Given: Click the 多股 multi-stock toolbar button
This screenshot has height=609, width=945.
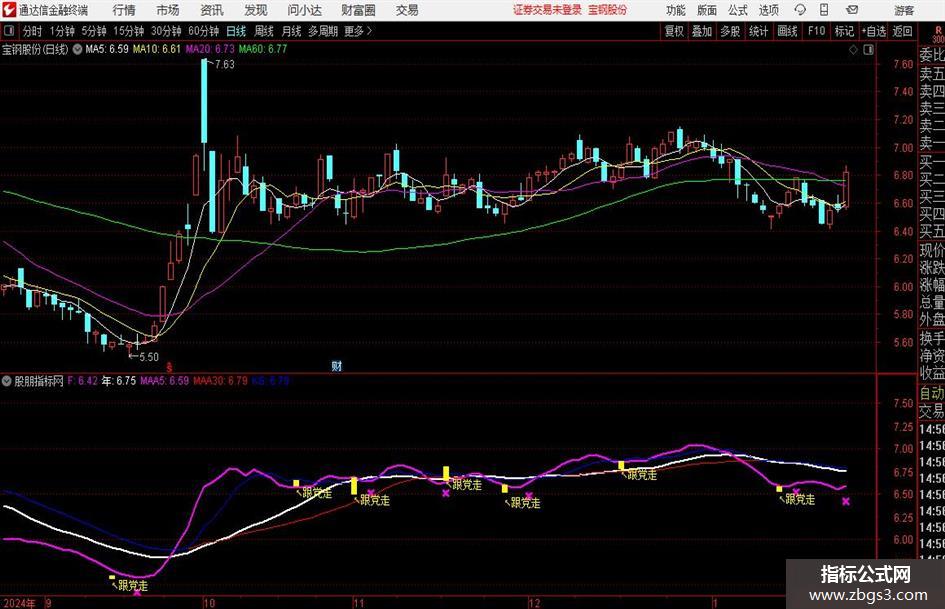Looking at the screenshot, I should point(730,31).
